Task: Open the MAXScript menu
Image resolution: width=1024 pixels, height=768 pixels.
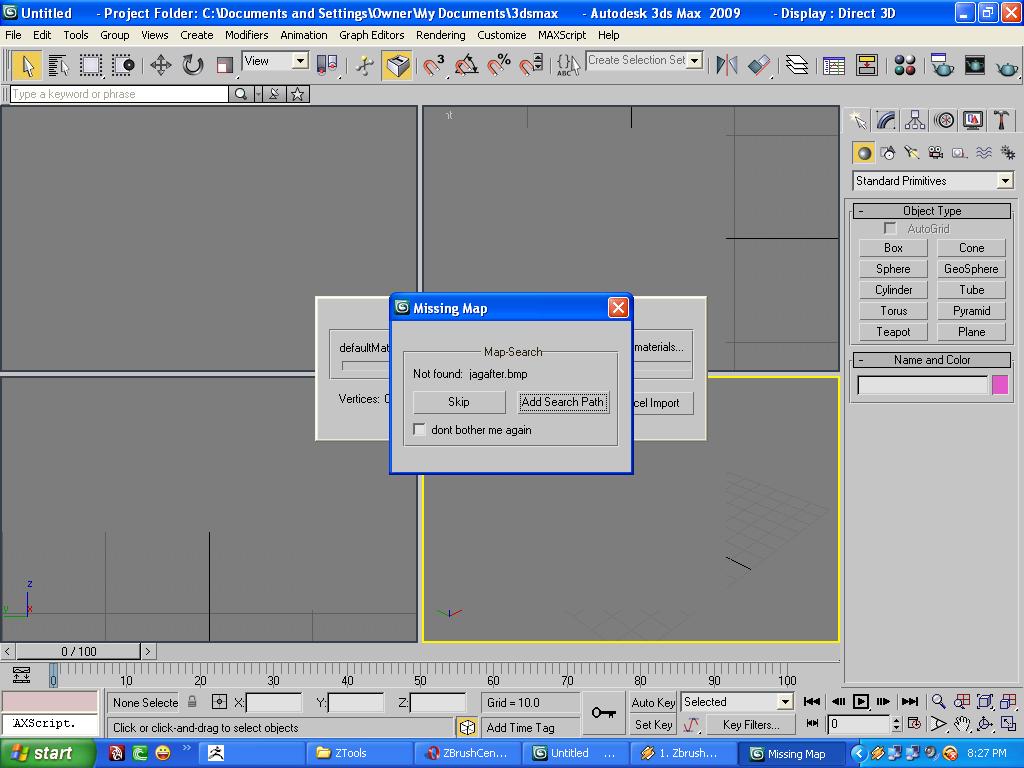Action: 562,35
